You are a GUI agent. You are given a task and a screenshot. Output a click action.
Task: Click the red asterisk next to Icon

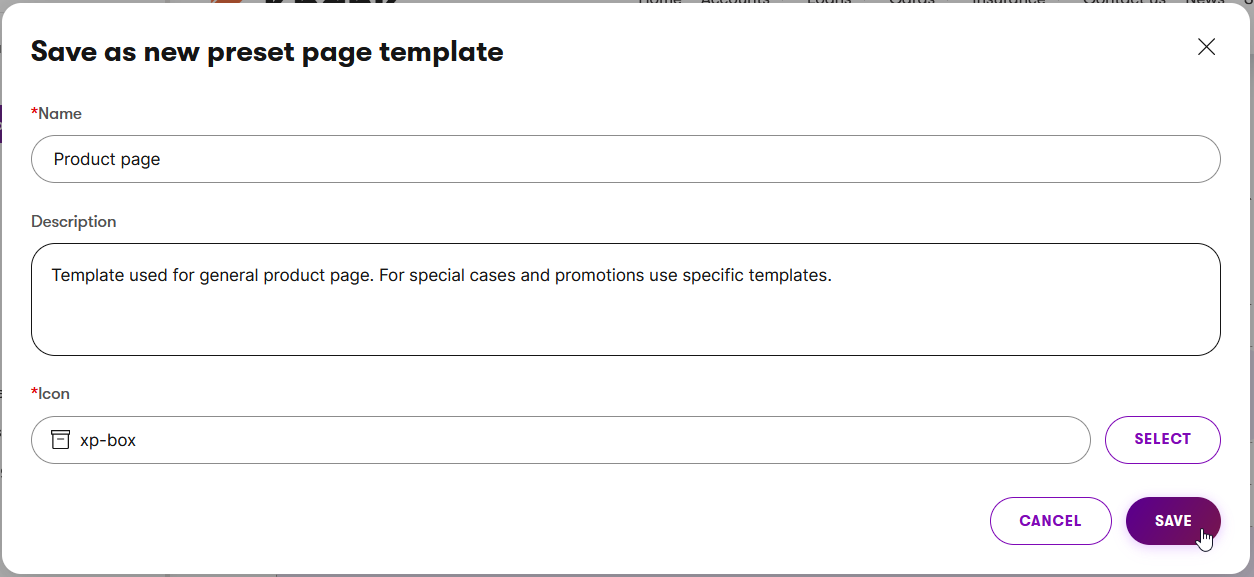pos(34,393)
